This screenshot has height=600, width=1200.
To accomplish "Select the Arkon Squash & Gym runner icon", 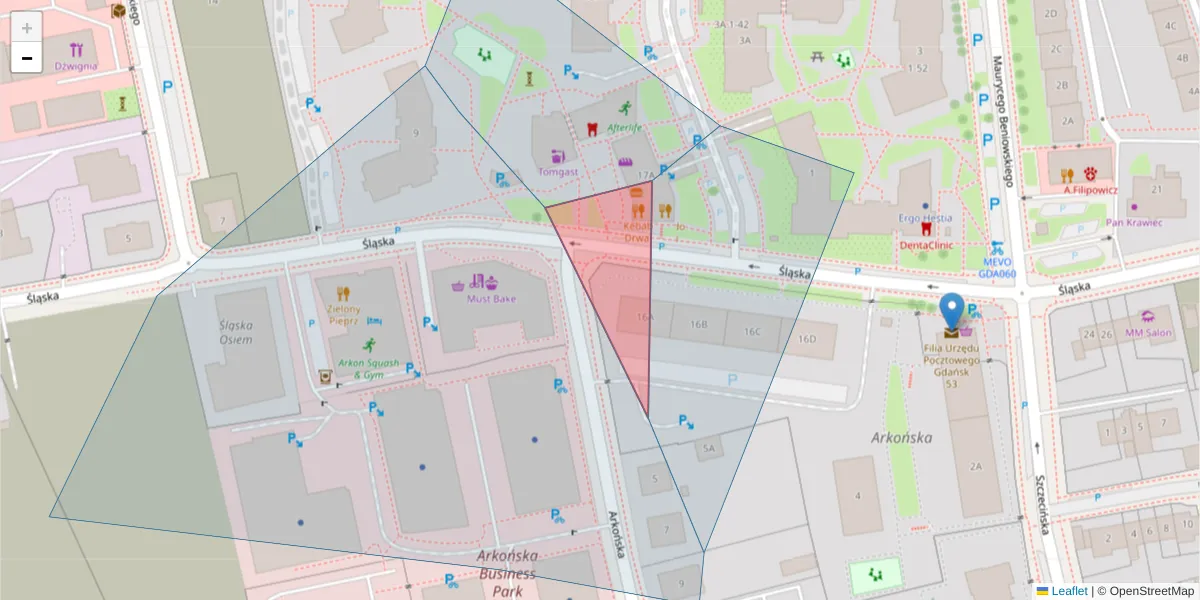I will click(368, 345).
